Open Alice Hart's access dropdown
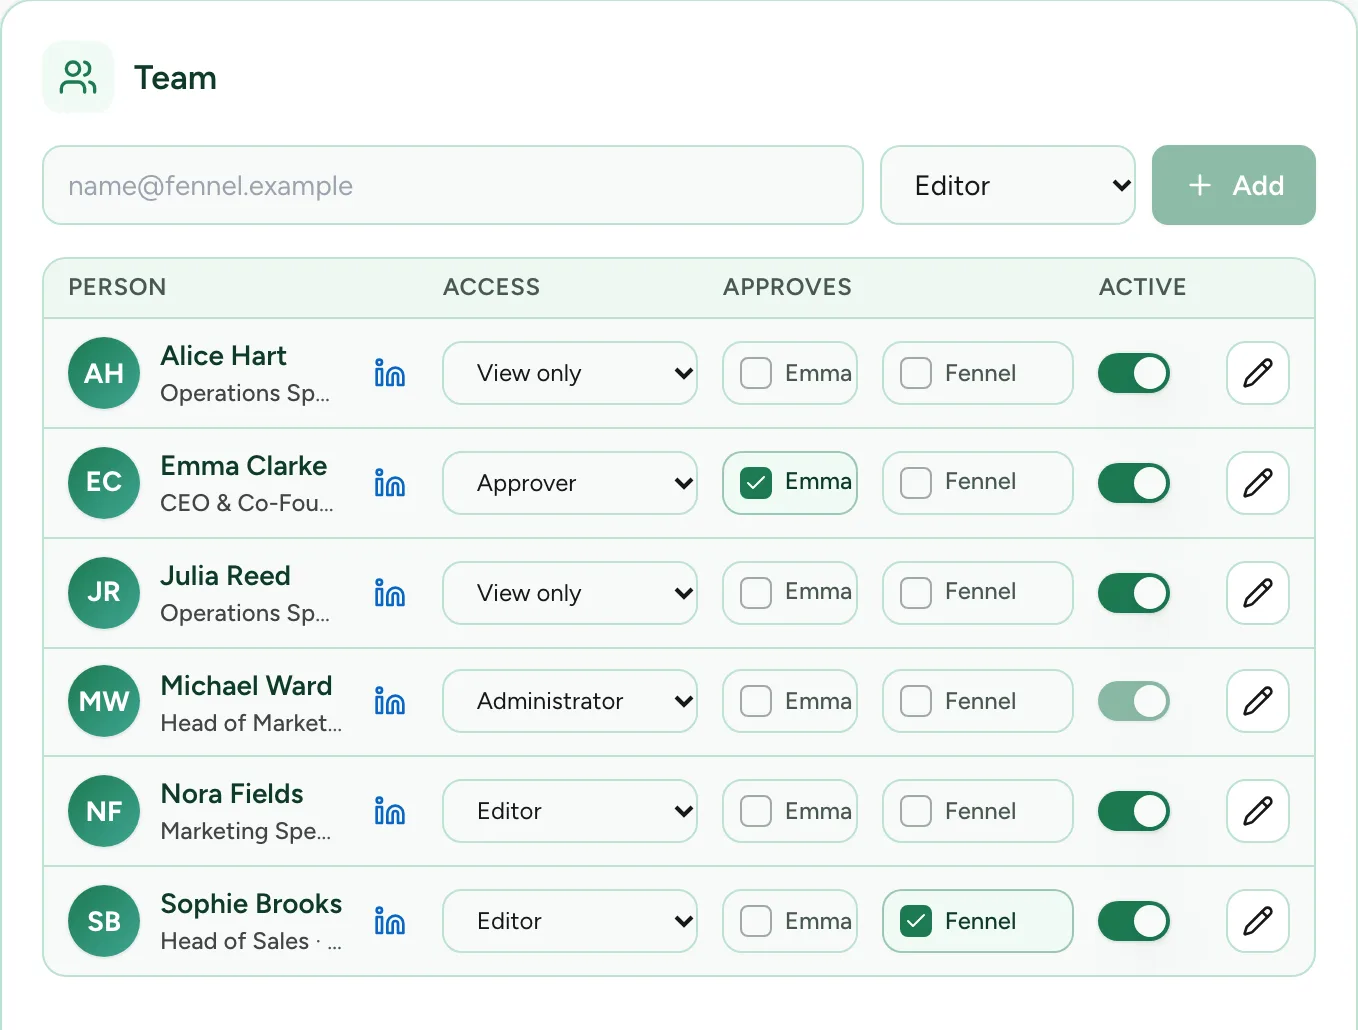Screen dimensions: 1358x1030 [570, 373]
